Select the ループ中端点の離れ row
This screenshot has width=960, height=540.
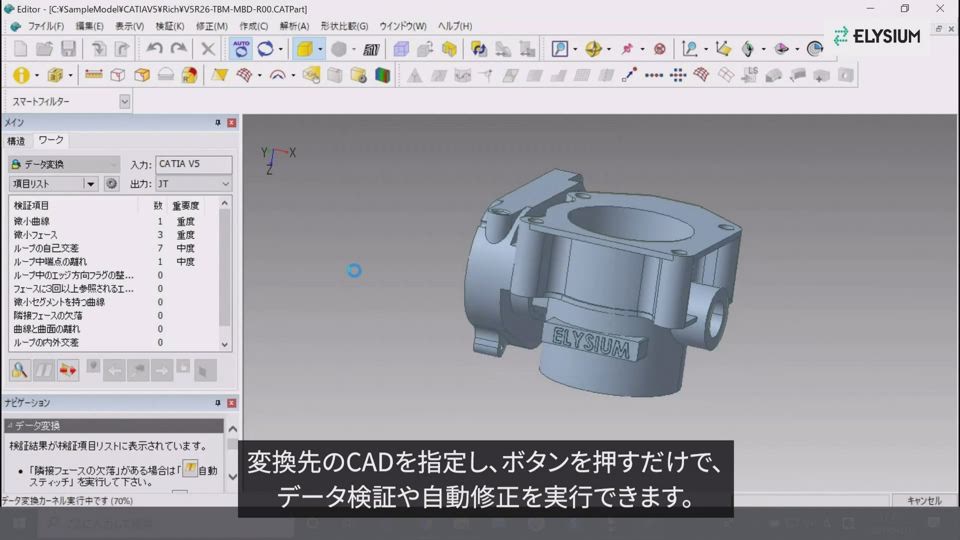tap(114, 262)
